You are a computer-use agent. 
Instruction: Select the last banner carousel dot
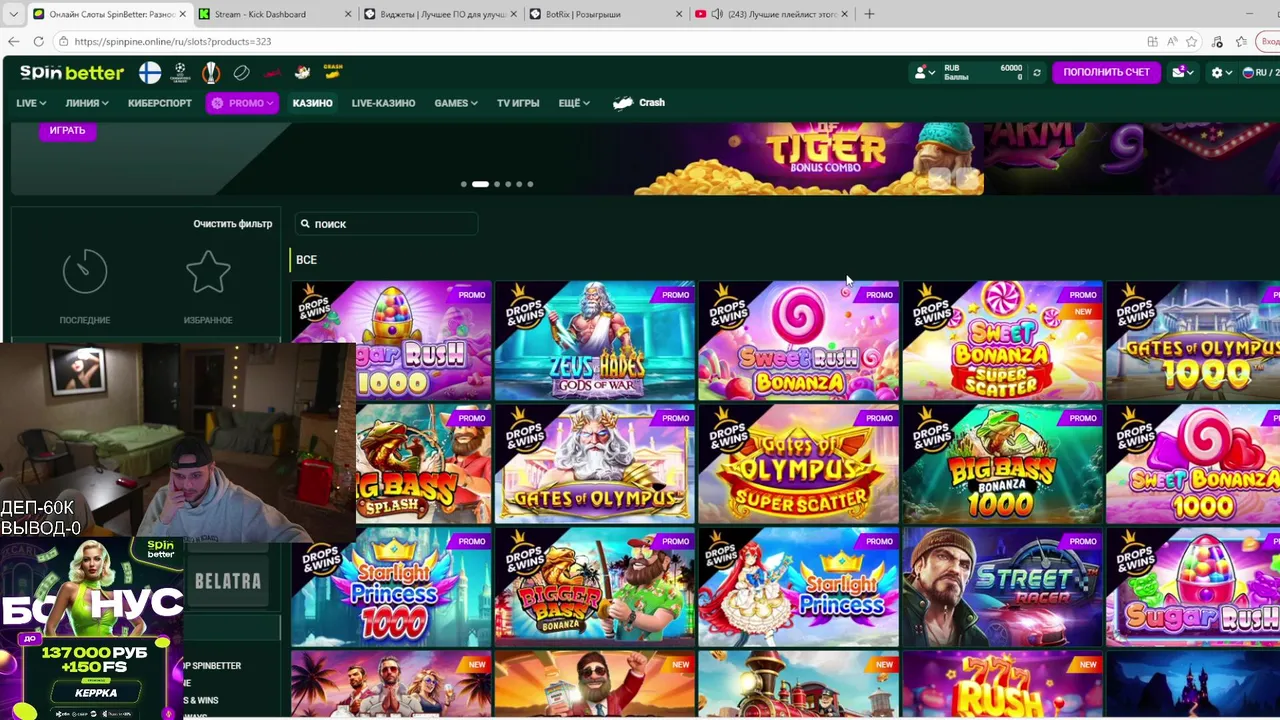530,184
